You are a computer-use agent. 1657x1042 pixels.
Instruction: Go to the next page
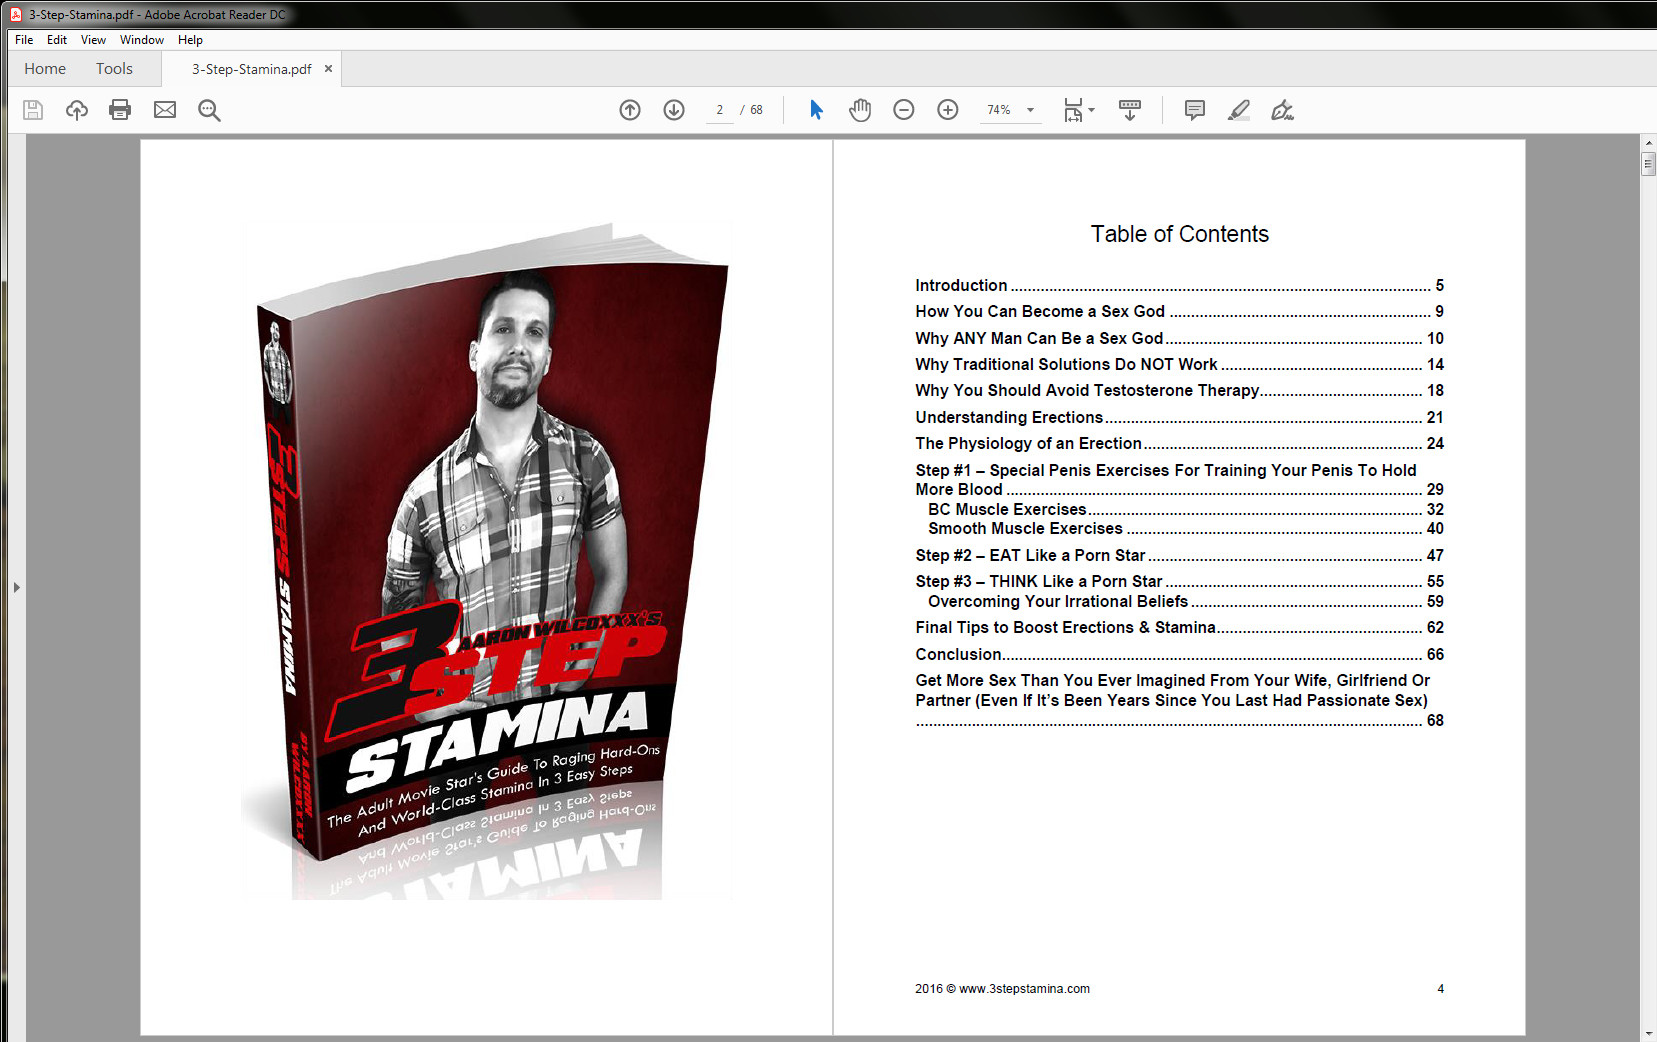674,110
